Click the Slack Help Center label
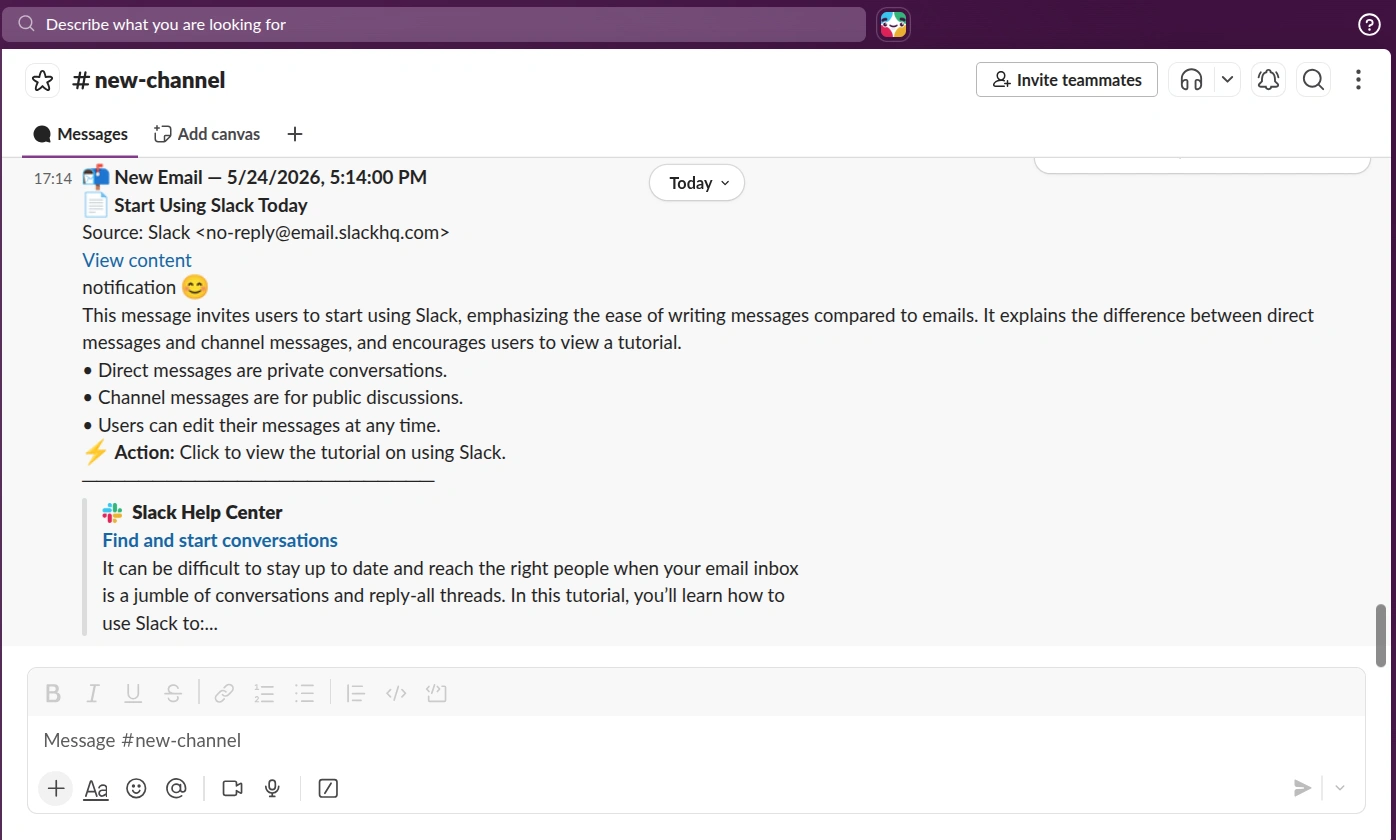Viewport: 1396px width, 840px height. 207,512
